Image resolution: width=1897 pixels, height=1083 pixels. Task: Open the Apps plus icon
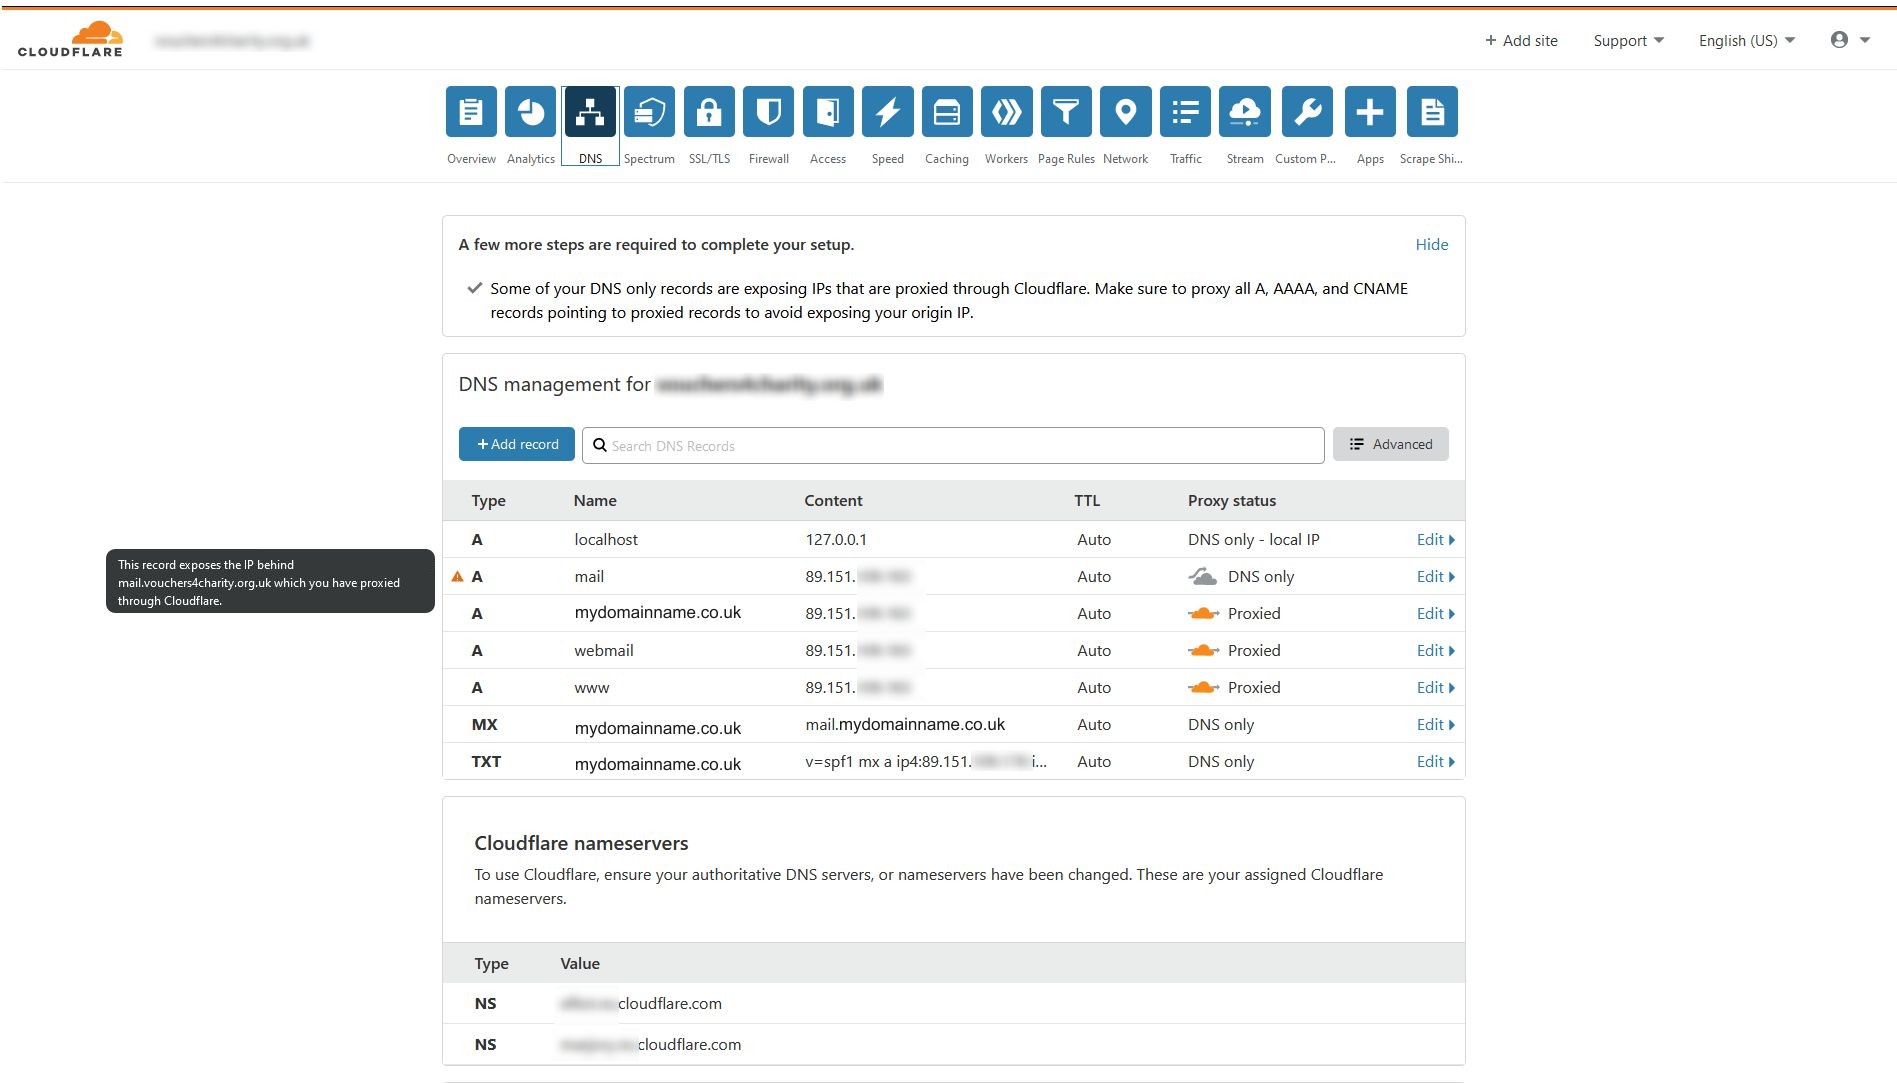pyautogui.click(x=1370, y=111)
